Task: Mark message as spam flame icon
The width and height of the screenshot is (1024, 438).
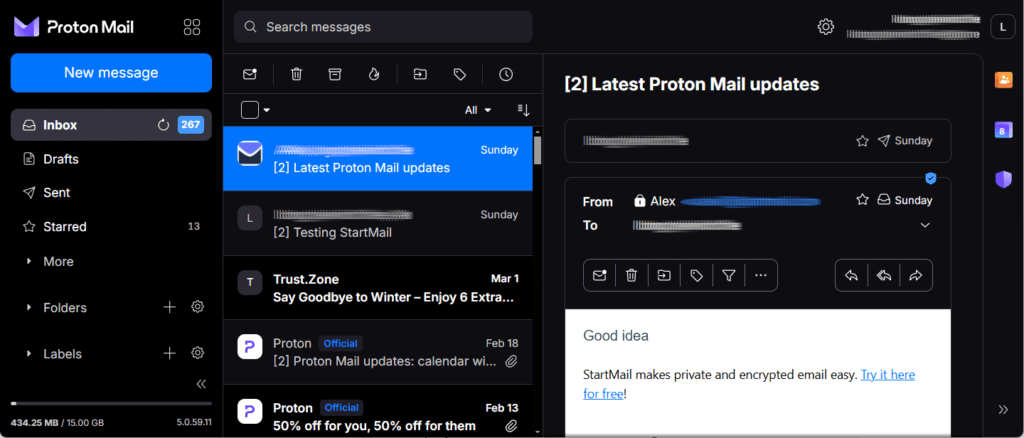Action: pos(374,74)
